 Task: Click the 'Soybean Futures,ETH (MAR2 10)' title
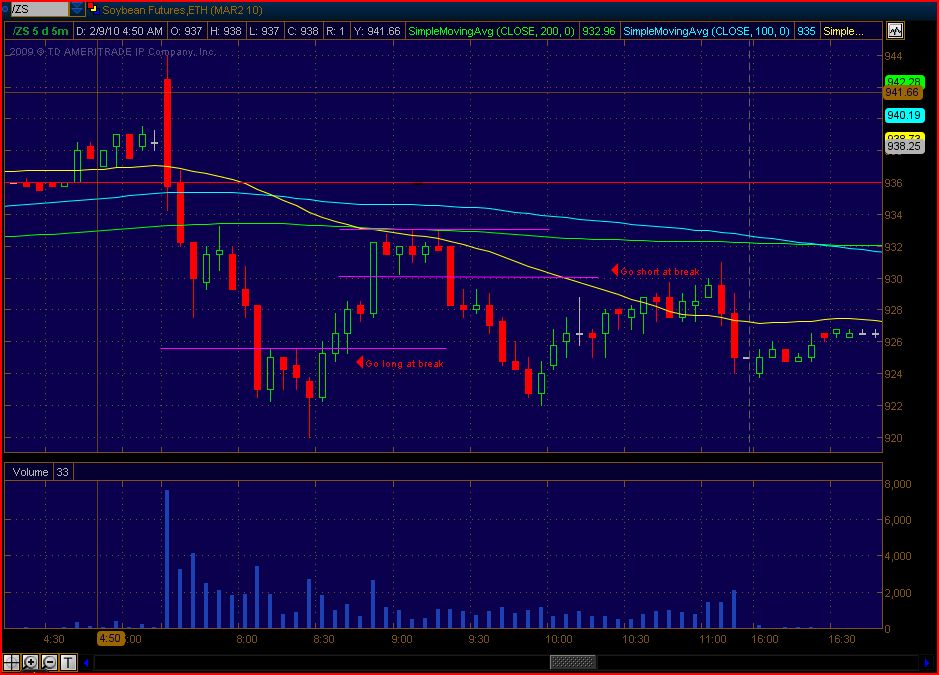point(182,10)
